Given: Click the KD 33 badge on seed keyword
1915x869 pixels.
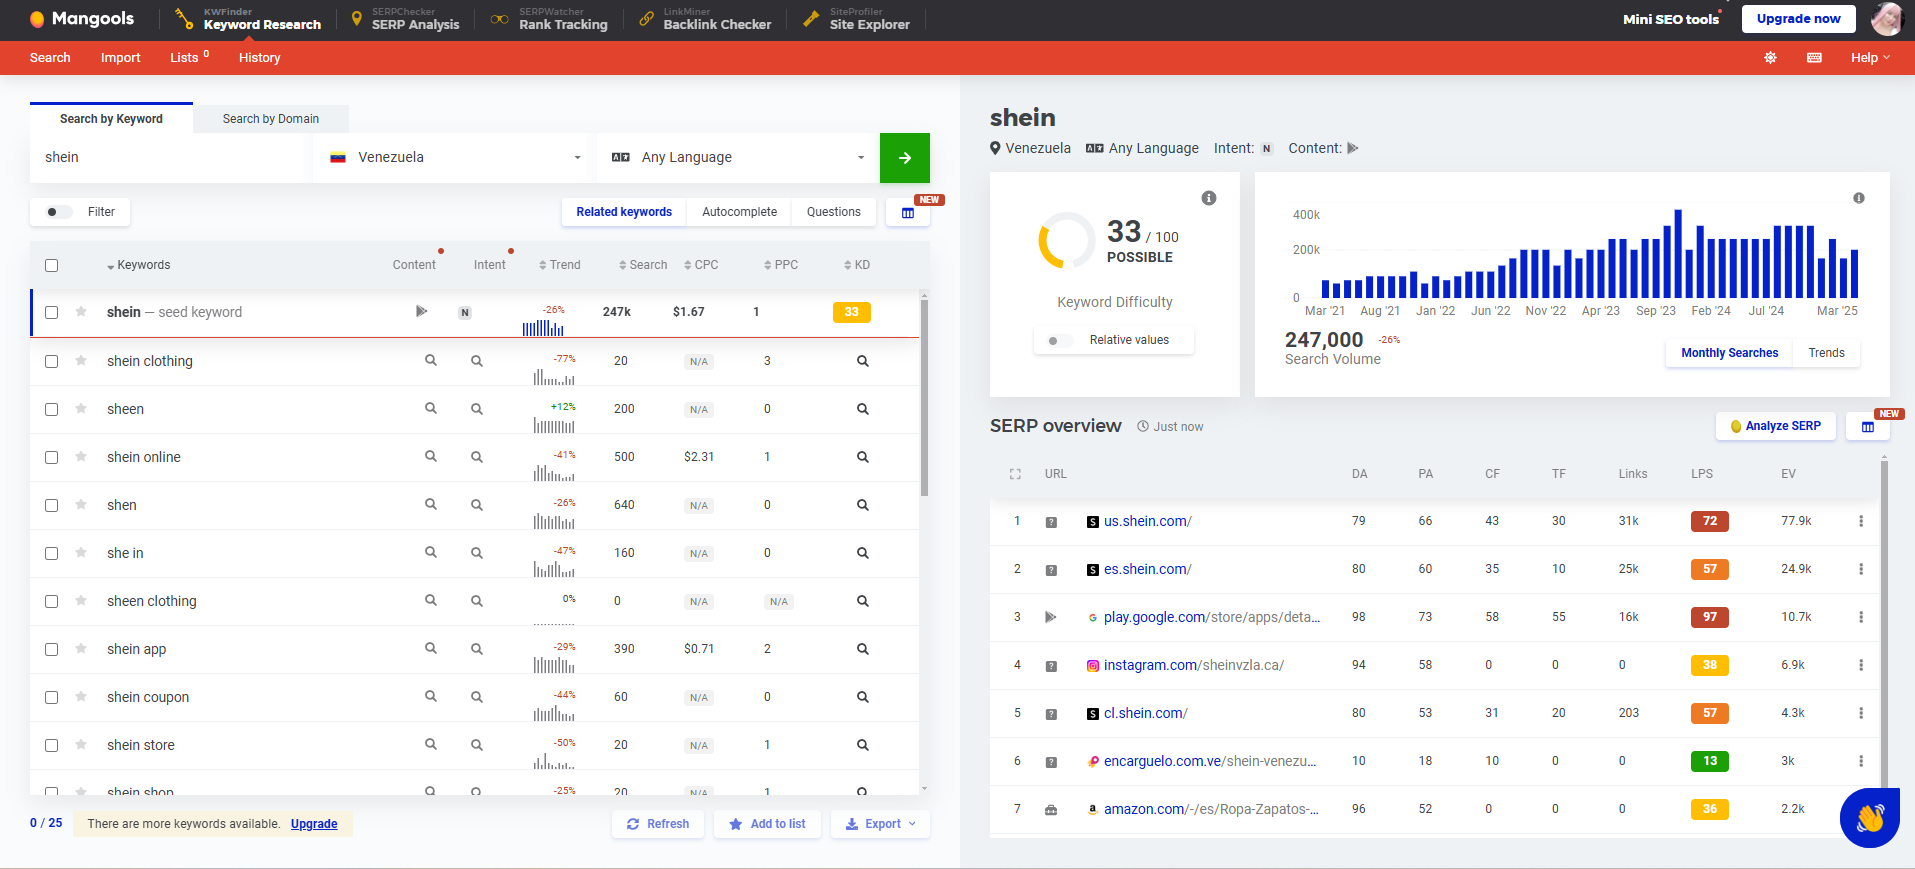Looking at the screenshot, I should pos(851,312).
